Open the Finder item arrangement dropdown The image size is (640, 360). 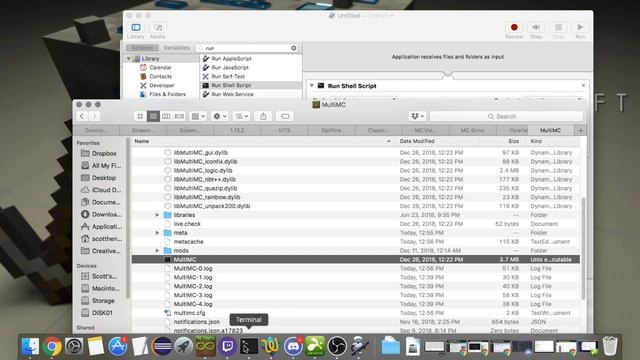pos(198,116)
